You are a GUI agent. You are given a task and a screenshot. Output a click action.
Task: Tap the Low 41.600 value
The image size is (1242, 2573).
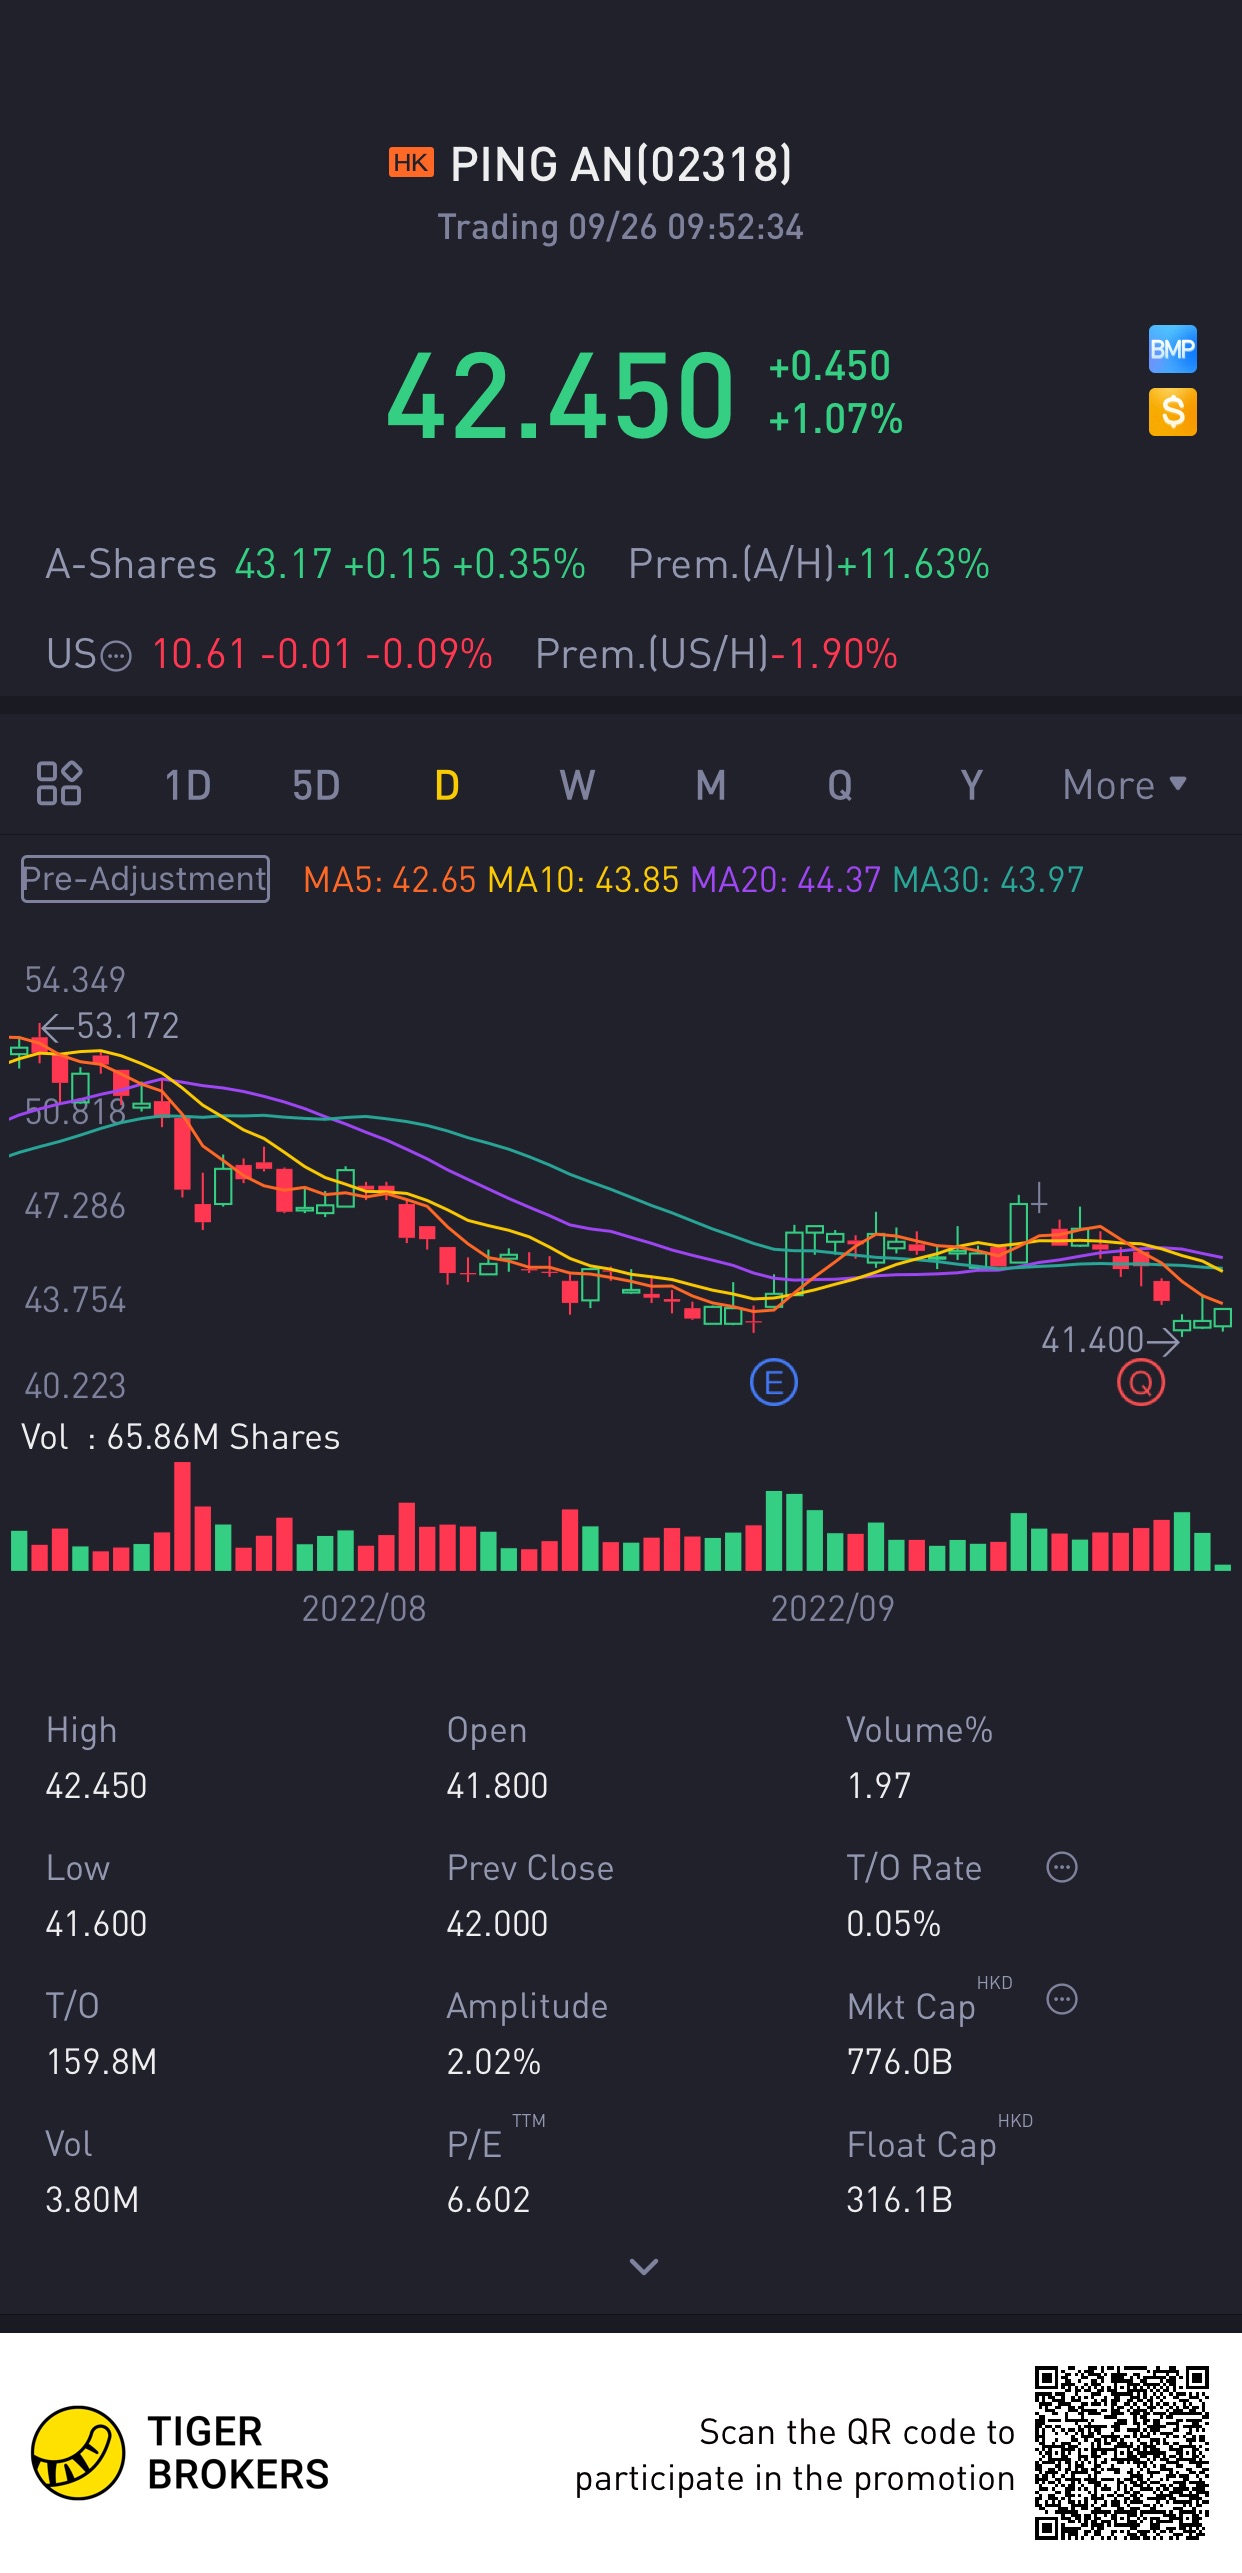pos(96,1923)
